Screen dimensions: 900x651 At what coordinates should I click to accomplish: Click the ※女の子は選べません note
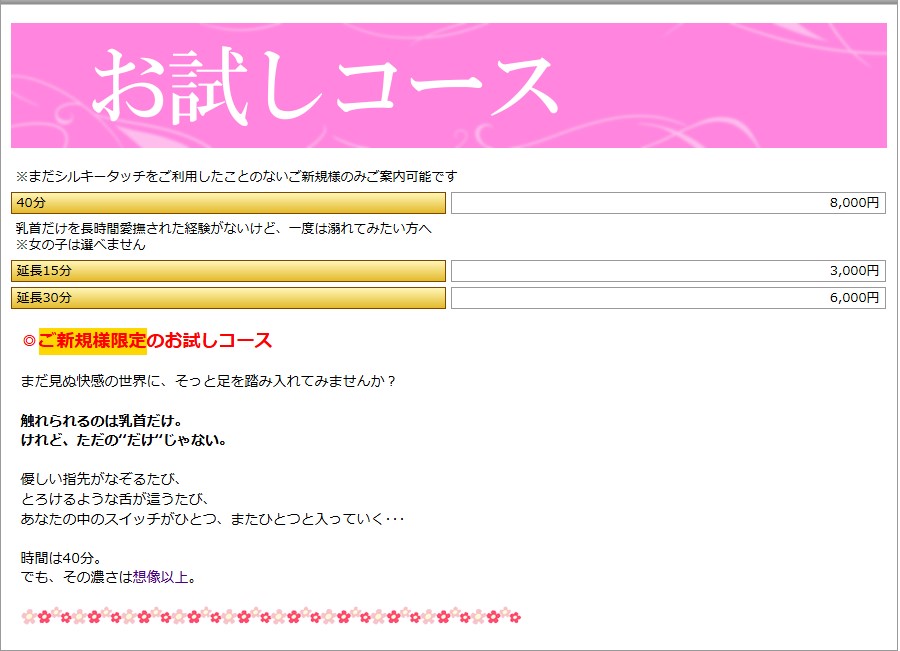pyautogui.click(x=81, y=245)
